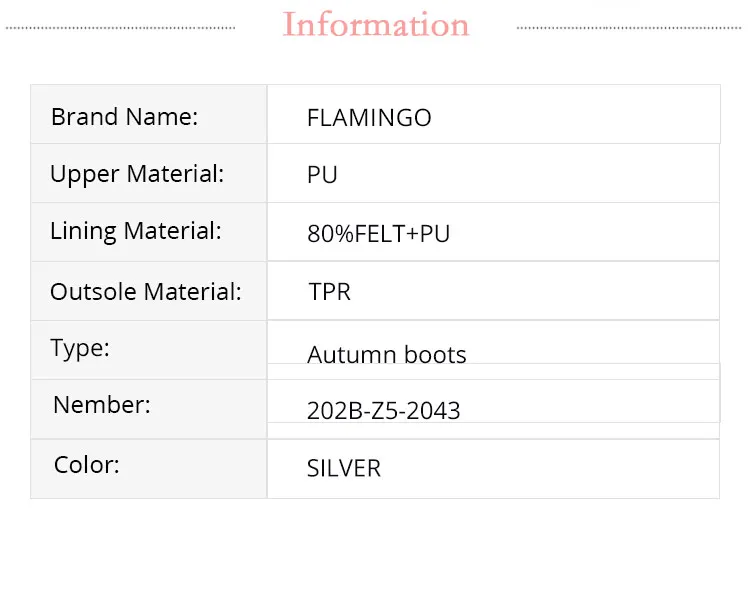Click 'Material:' right after the word Lining
750x598 pixels.
click(x=172, y=231)
